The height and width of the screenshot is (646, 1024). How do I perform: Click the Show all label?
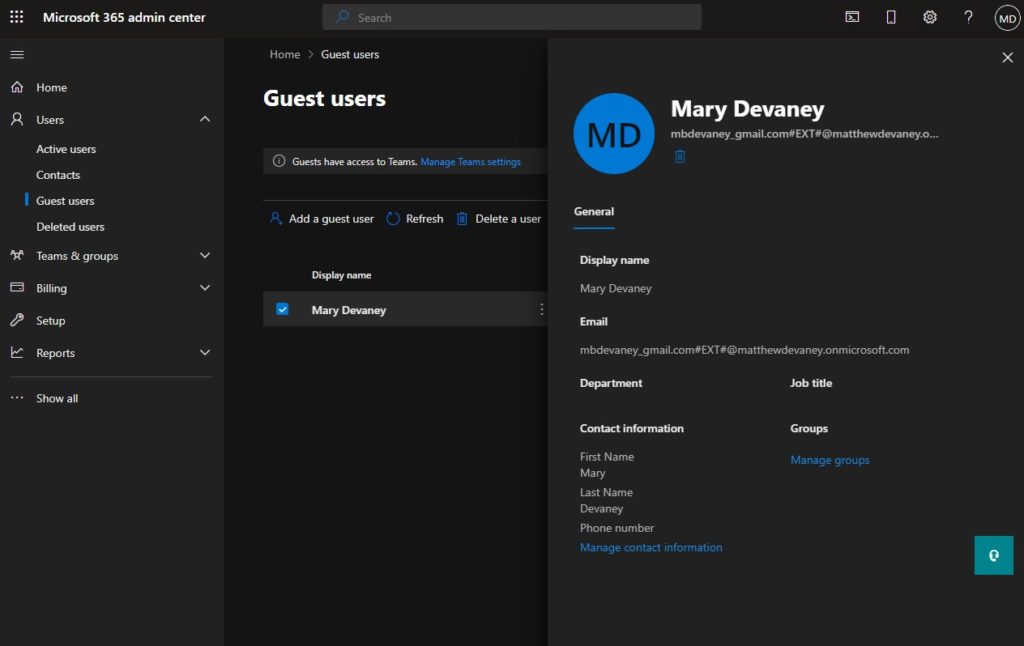click(57, 398)
